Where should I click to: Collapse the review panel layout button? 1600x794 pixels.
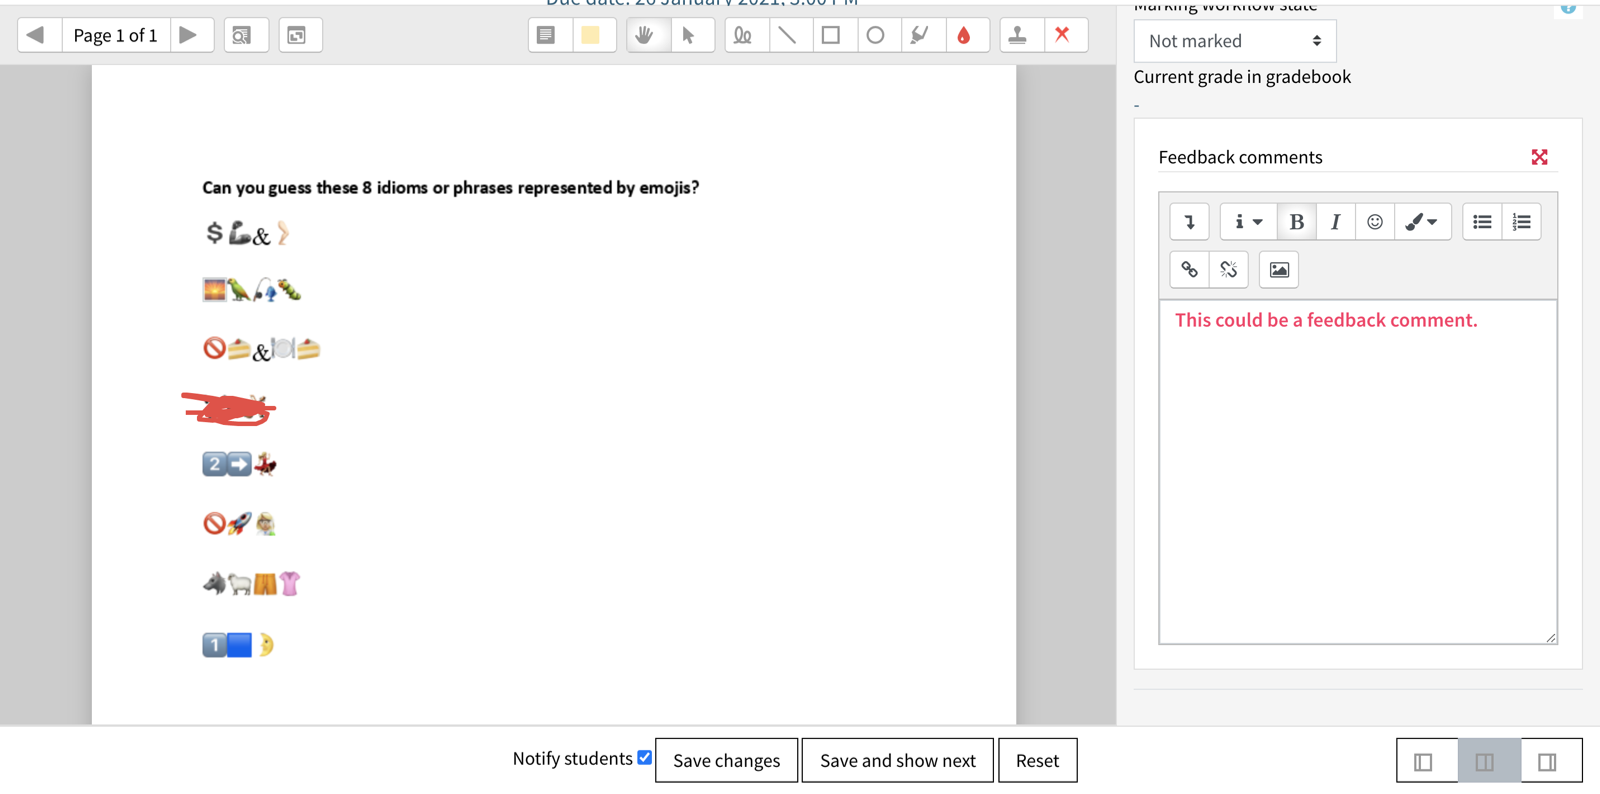point(1427,762)
